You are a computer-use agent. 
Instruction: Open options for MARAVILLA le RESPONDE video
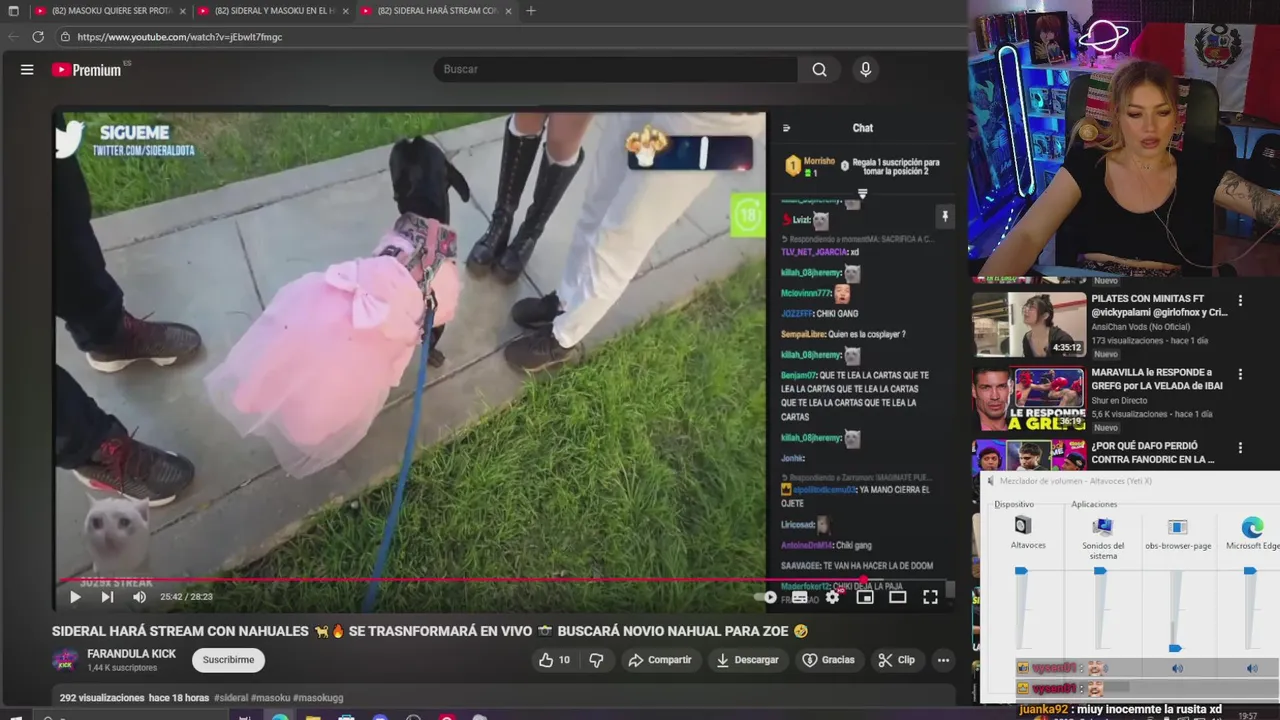pyautogui.click(x=1240, y=374)
